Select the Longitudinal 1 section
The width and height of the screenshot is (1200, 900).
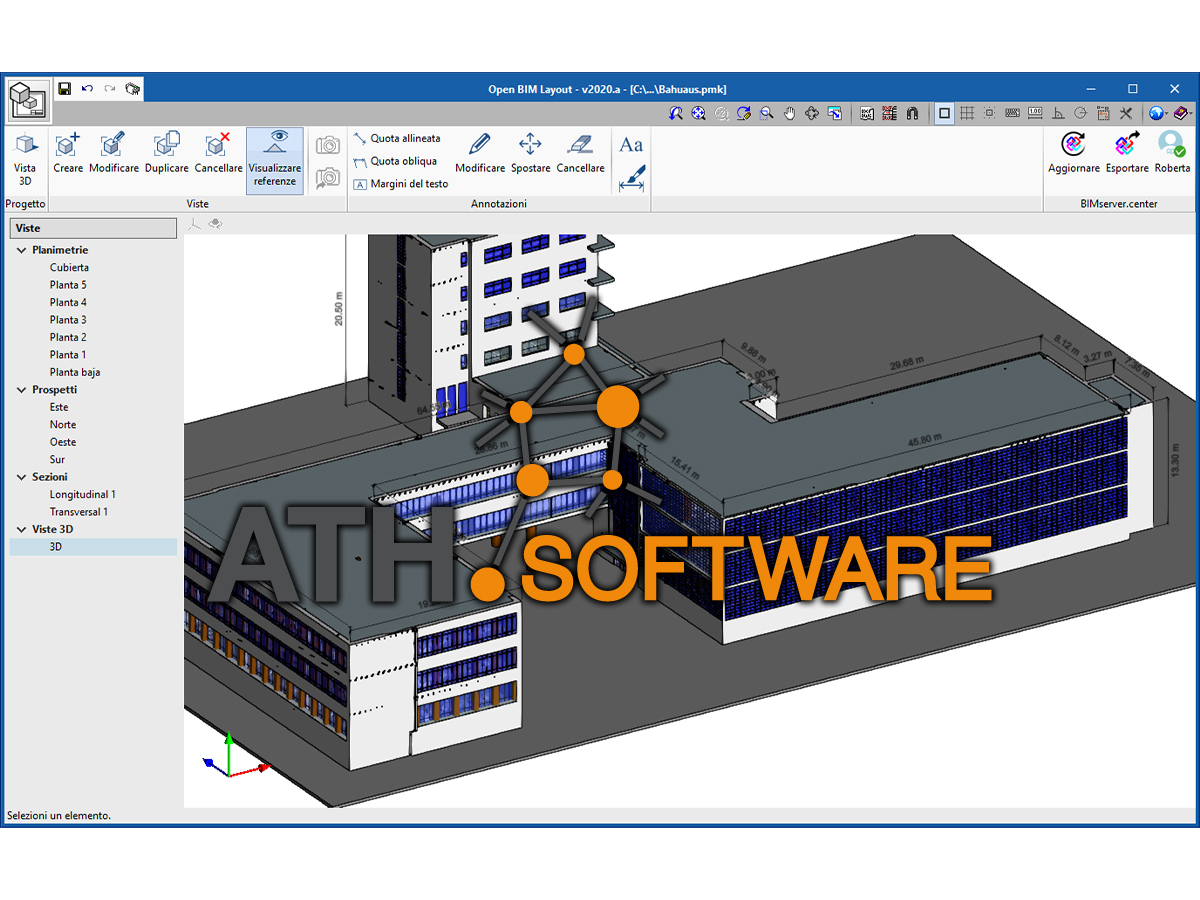coord(83,494)
